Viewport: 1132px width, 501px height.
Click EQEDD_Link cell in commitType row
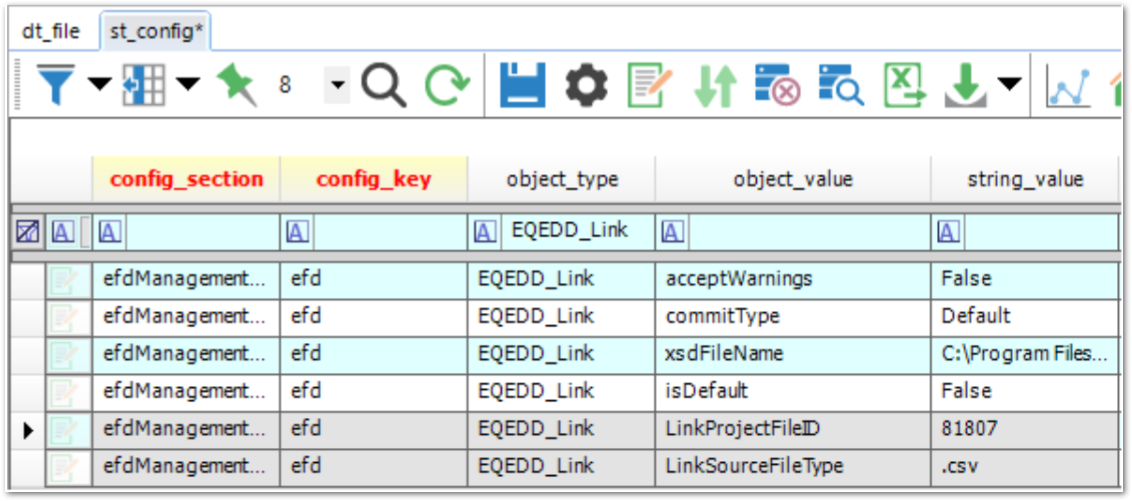coord(562,318)
